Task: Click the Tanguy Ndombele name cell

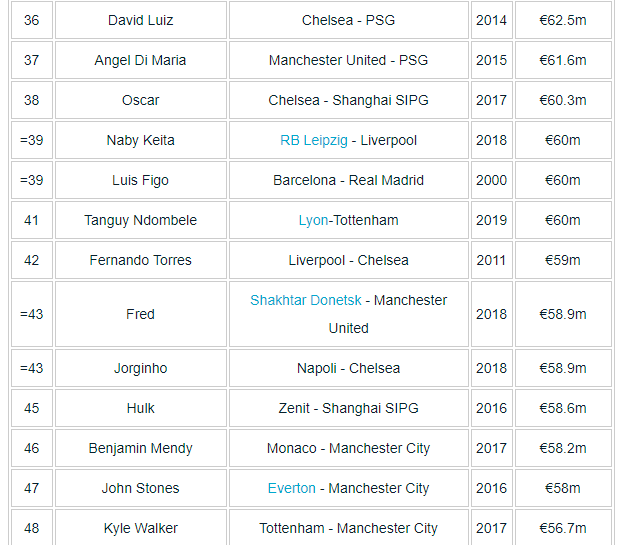Action: pyautogui.click(x=140, y=220)
